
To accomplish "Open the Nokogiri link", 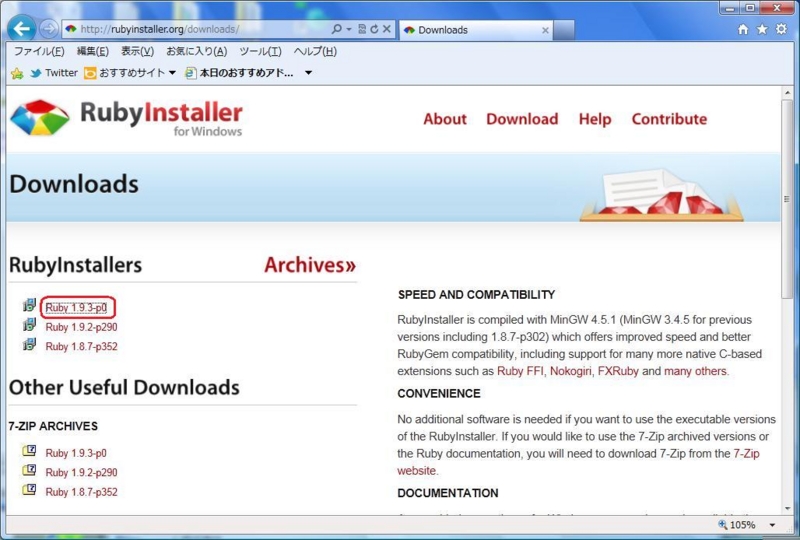I will [x=570, y=371].
